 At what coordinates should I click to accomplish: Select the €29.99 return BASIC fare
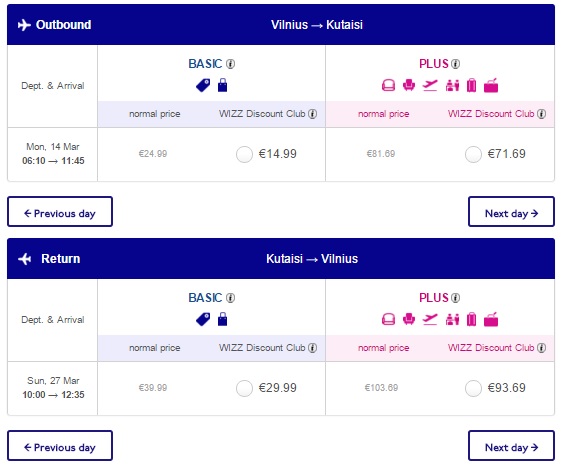coord(244,388)
